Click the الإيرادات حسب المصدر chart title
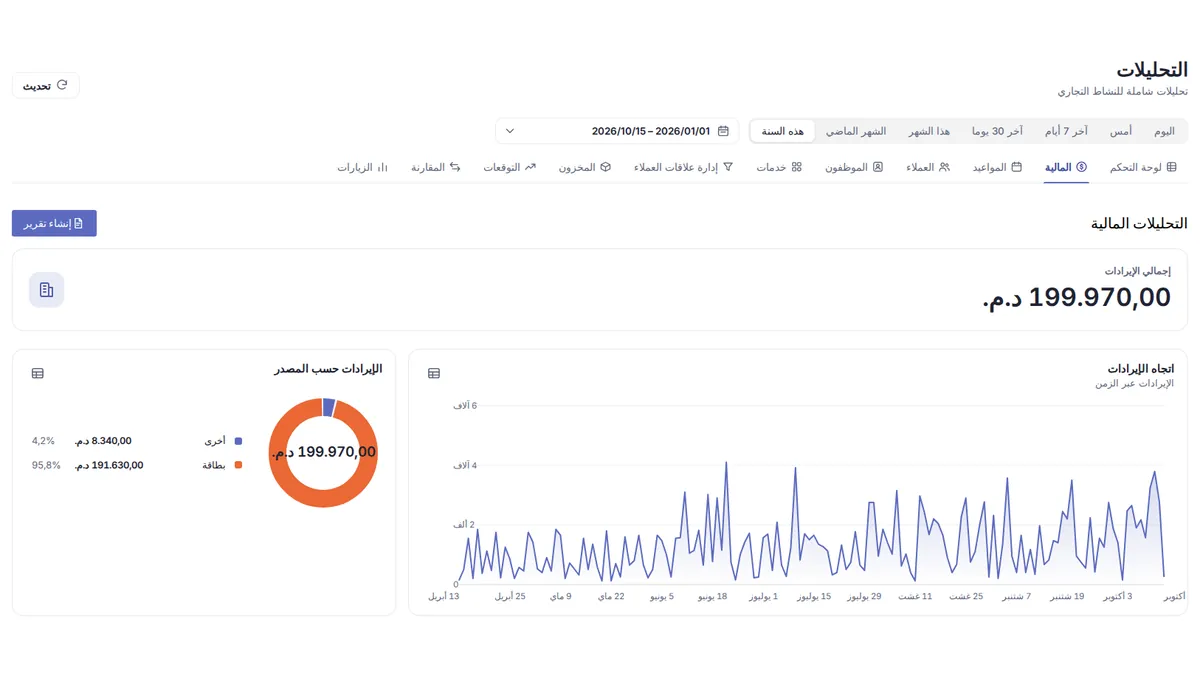This screenshot has width=1200, height=675. point(328,368)
